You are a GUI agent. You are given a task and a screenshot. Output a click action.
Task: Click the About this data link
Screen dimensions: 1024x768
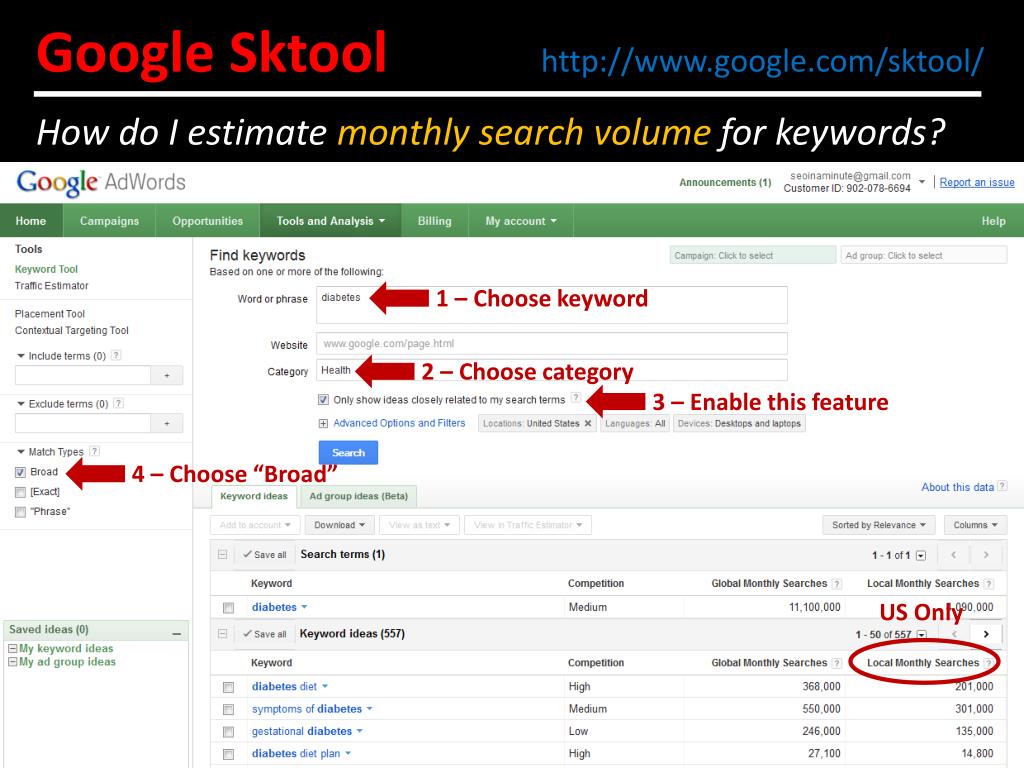[957, 487]
